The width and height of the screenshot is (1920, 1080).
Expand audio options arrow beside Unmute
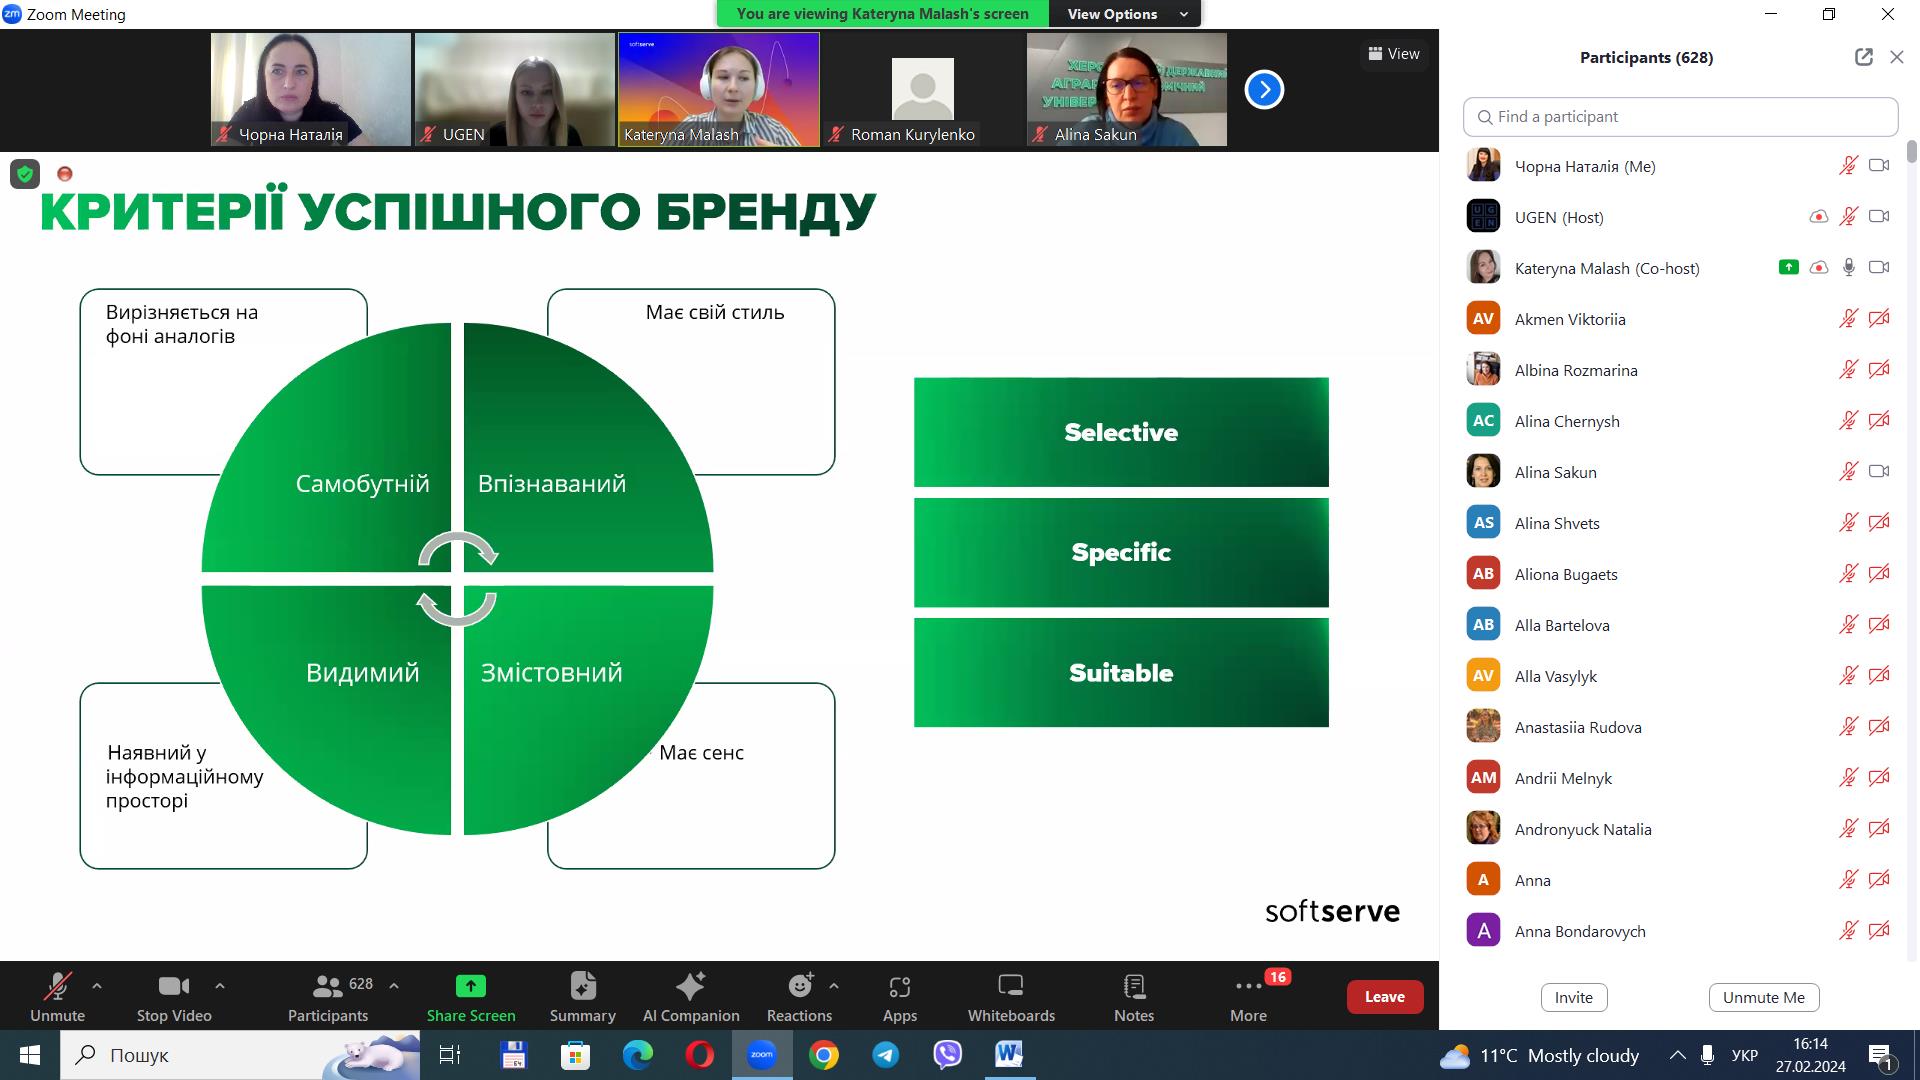tap(97, 986)
